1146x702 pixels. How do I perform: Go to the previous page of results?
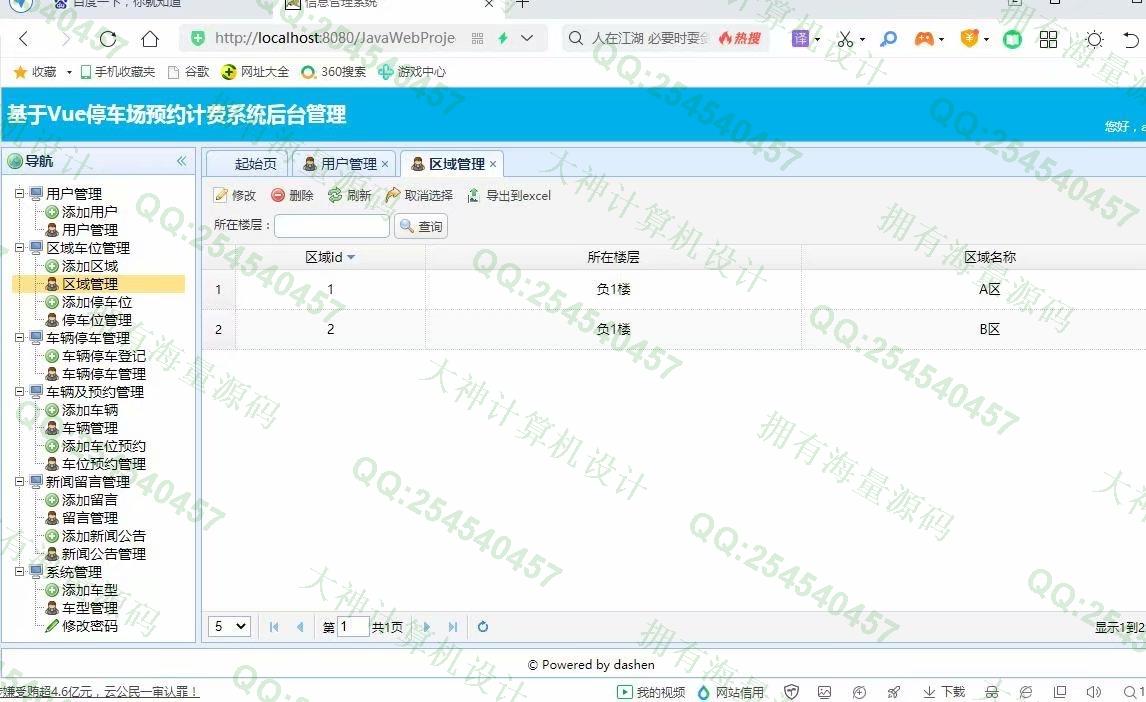coord(300,627)
